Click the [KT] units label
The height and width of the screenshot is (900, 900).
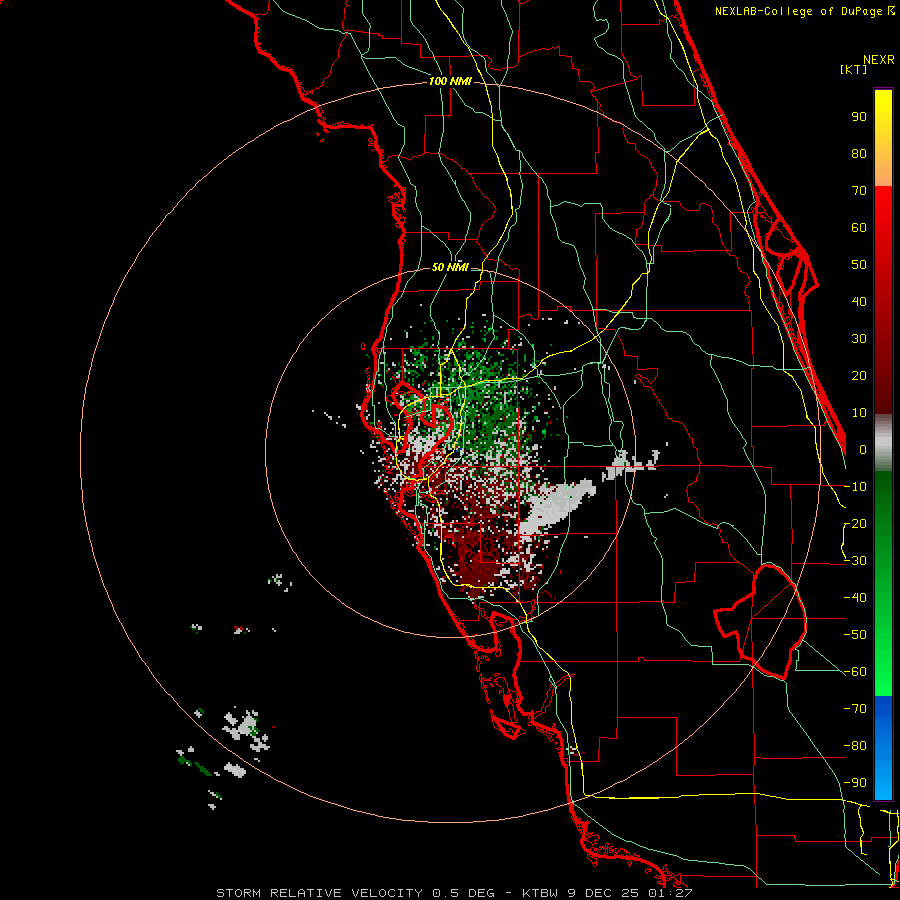[x=853, y=69]
